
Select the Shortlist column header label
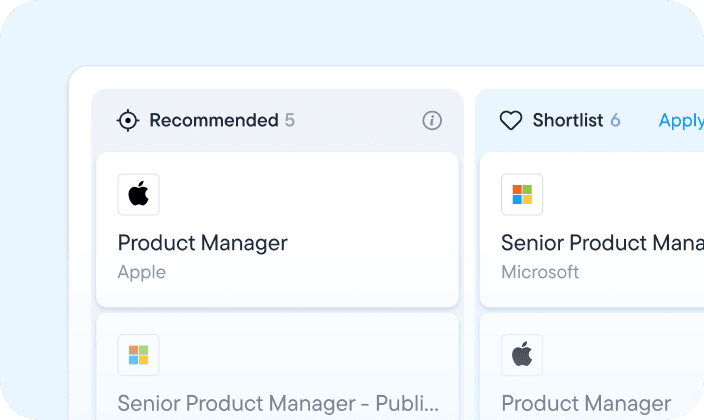[567, 121]
